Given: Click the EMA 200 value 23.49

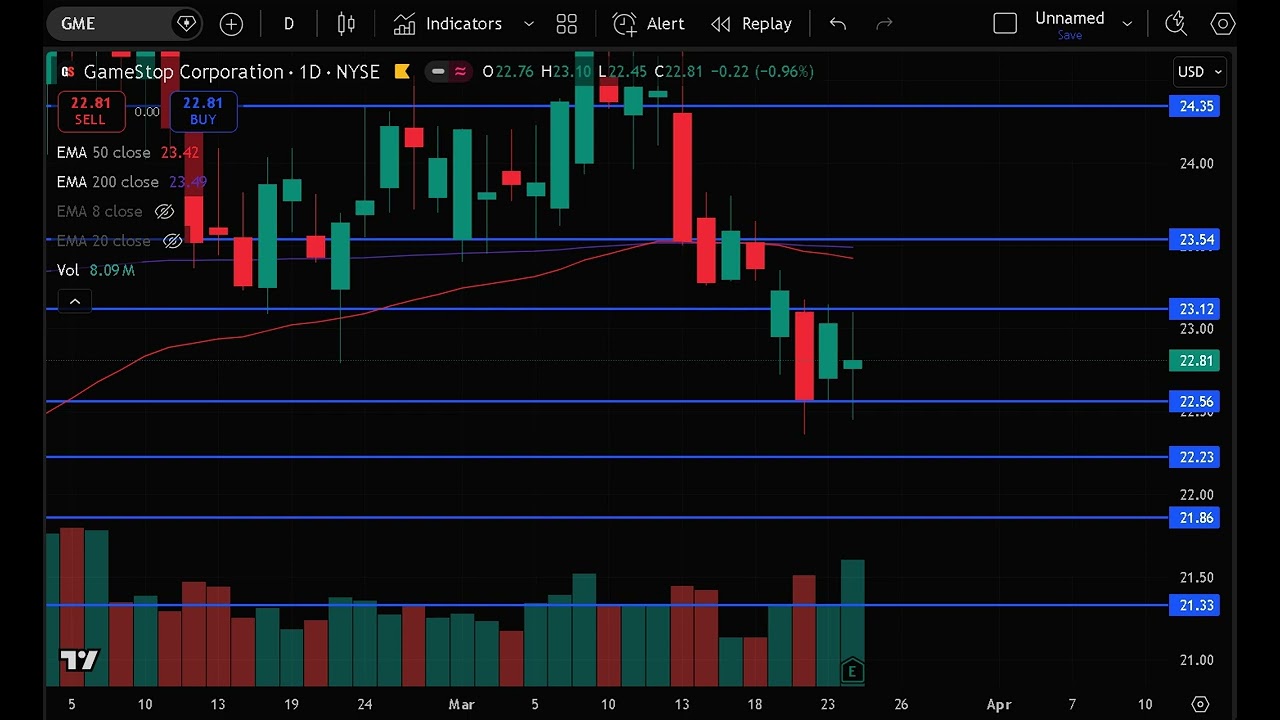Looking at the screenshot, I should (188, 182).
